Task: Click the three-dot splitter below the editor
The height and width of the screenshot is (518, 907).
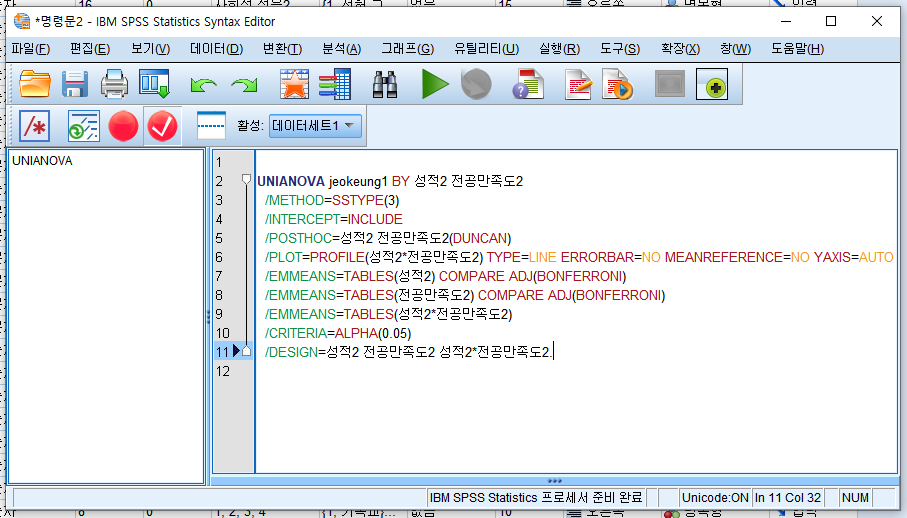Action: pyautogui.click(x=554, y=480)
